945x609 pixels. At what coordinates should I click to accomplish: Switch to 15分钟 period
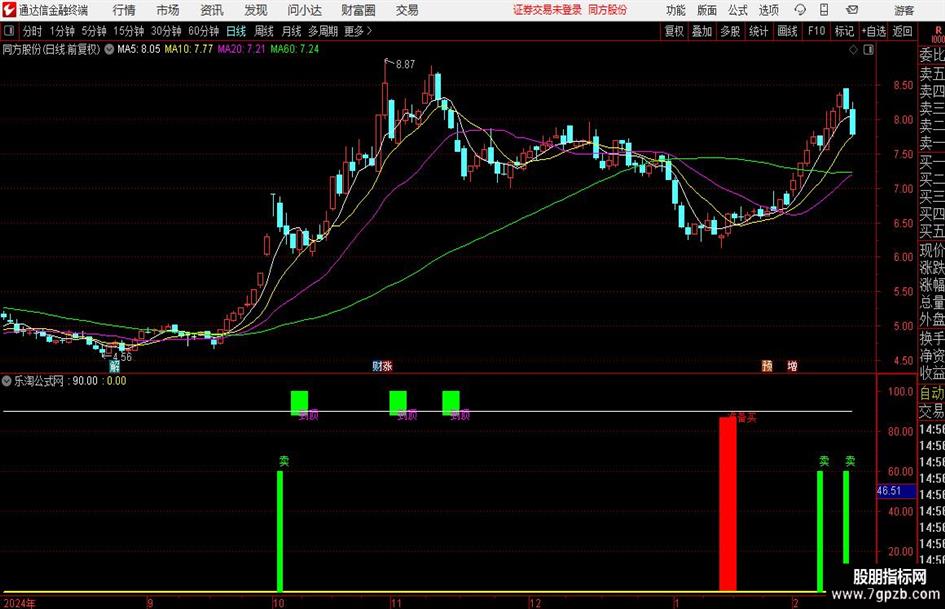click(128, 31)
